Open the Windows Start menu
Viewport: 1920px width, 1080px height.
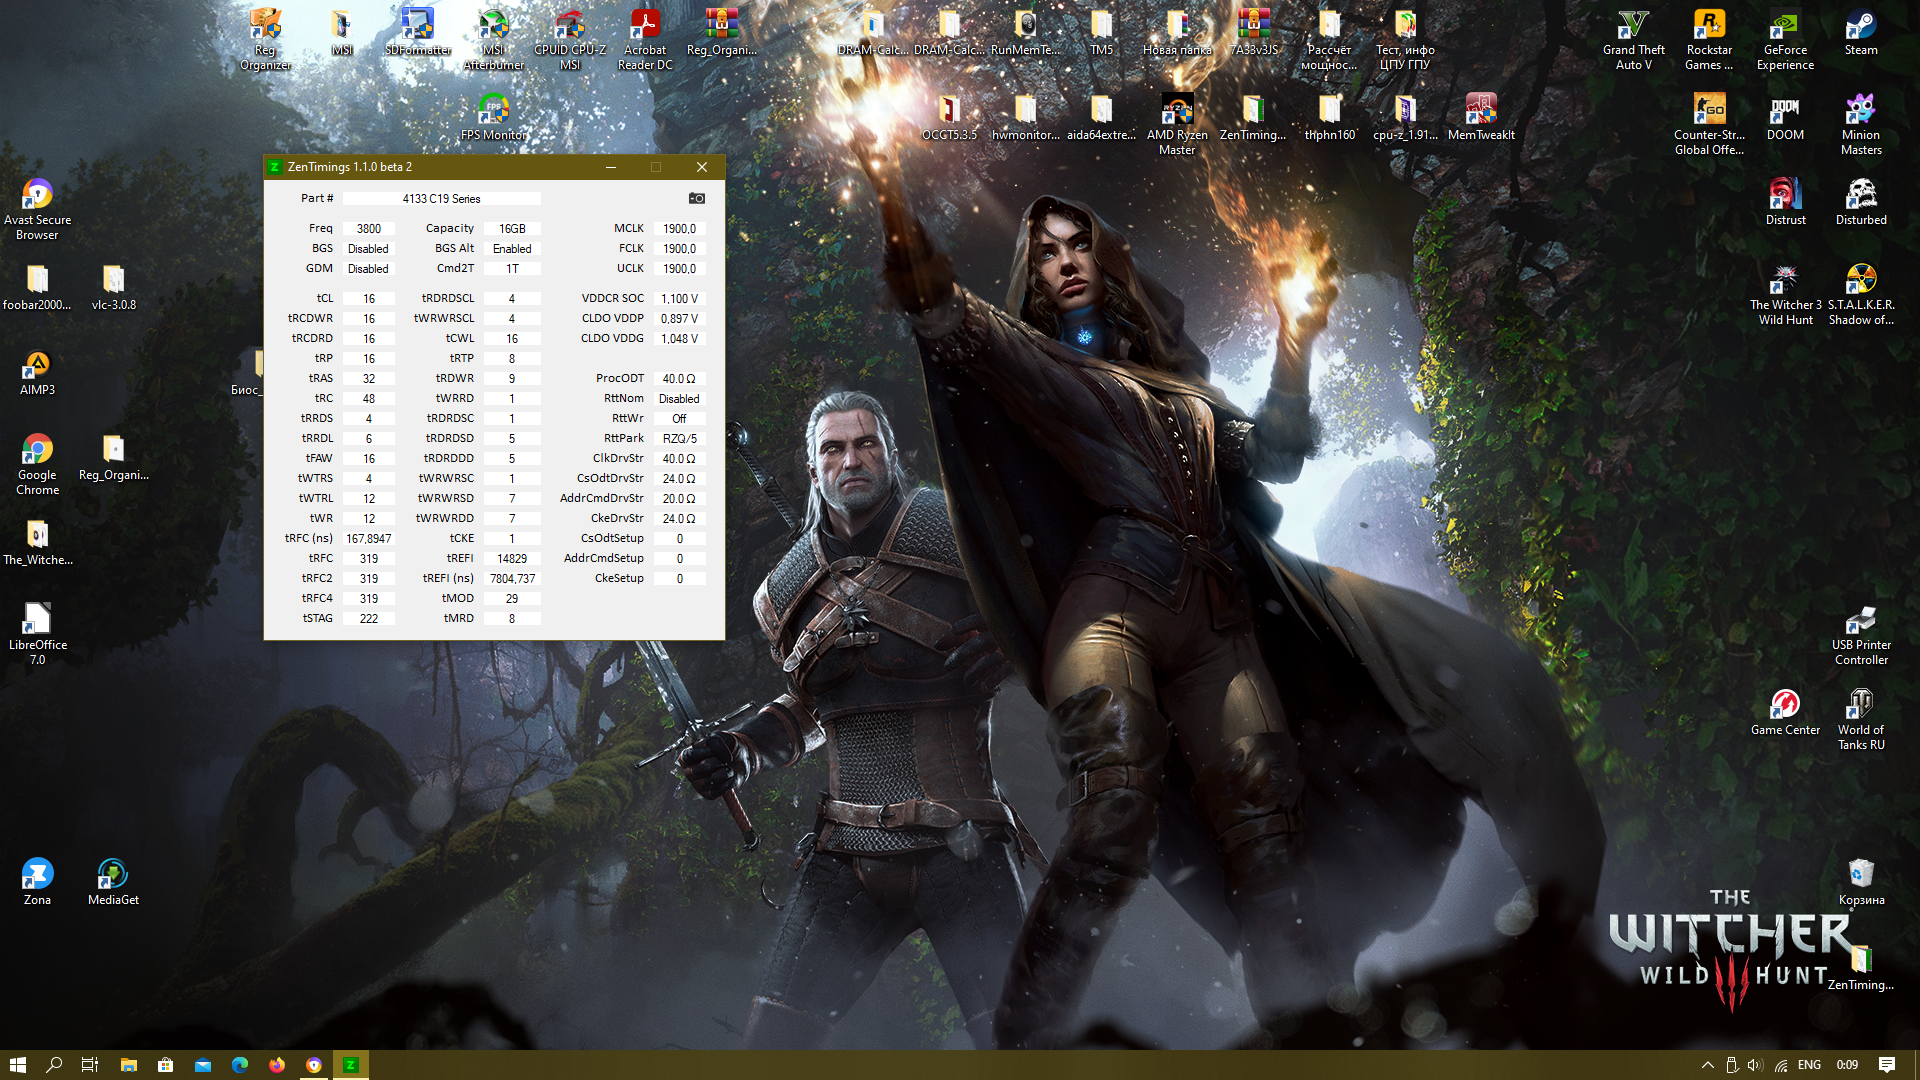click(17, 1065)
